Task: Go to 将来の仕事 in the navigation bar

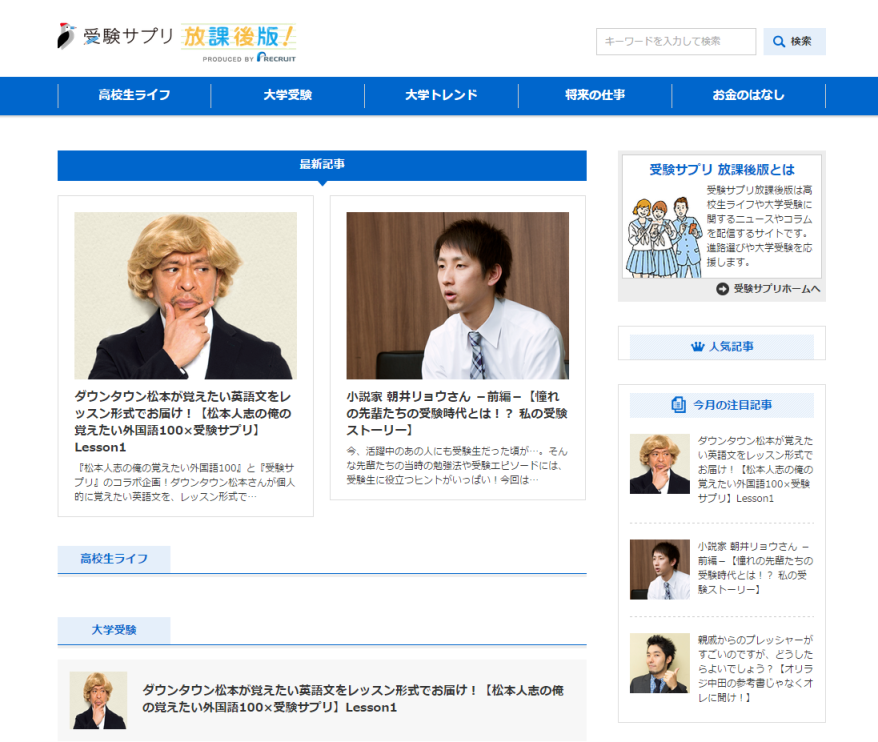Action: coord(595,96)
